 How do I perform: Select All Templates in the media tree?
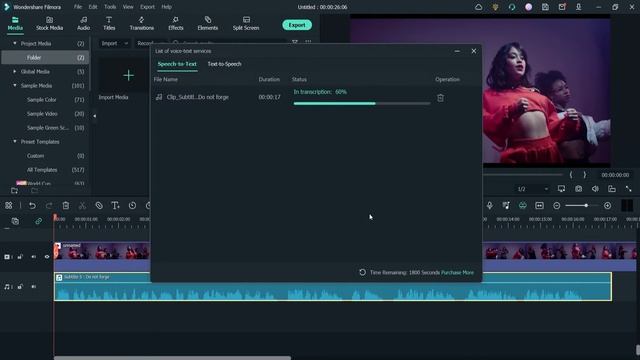tap(42, 170)
